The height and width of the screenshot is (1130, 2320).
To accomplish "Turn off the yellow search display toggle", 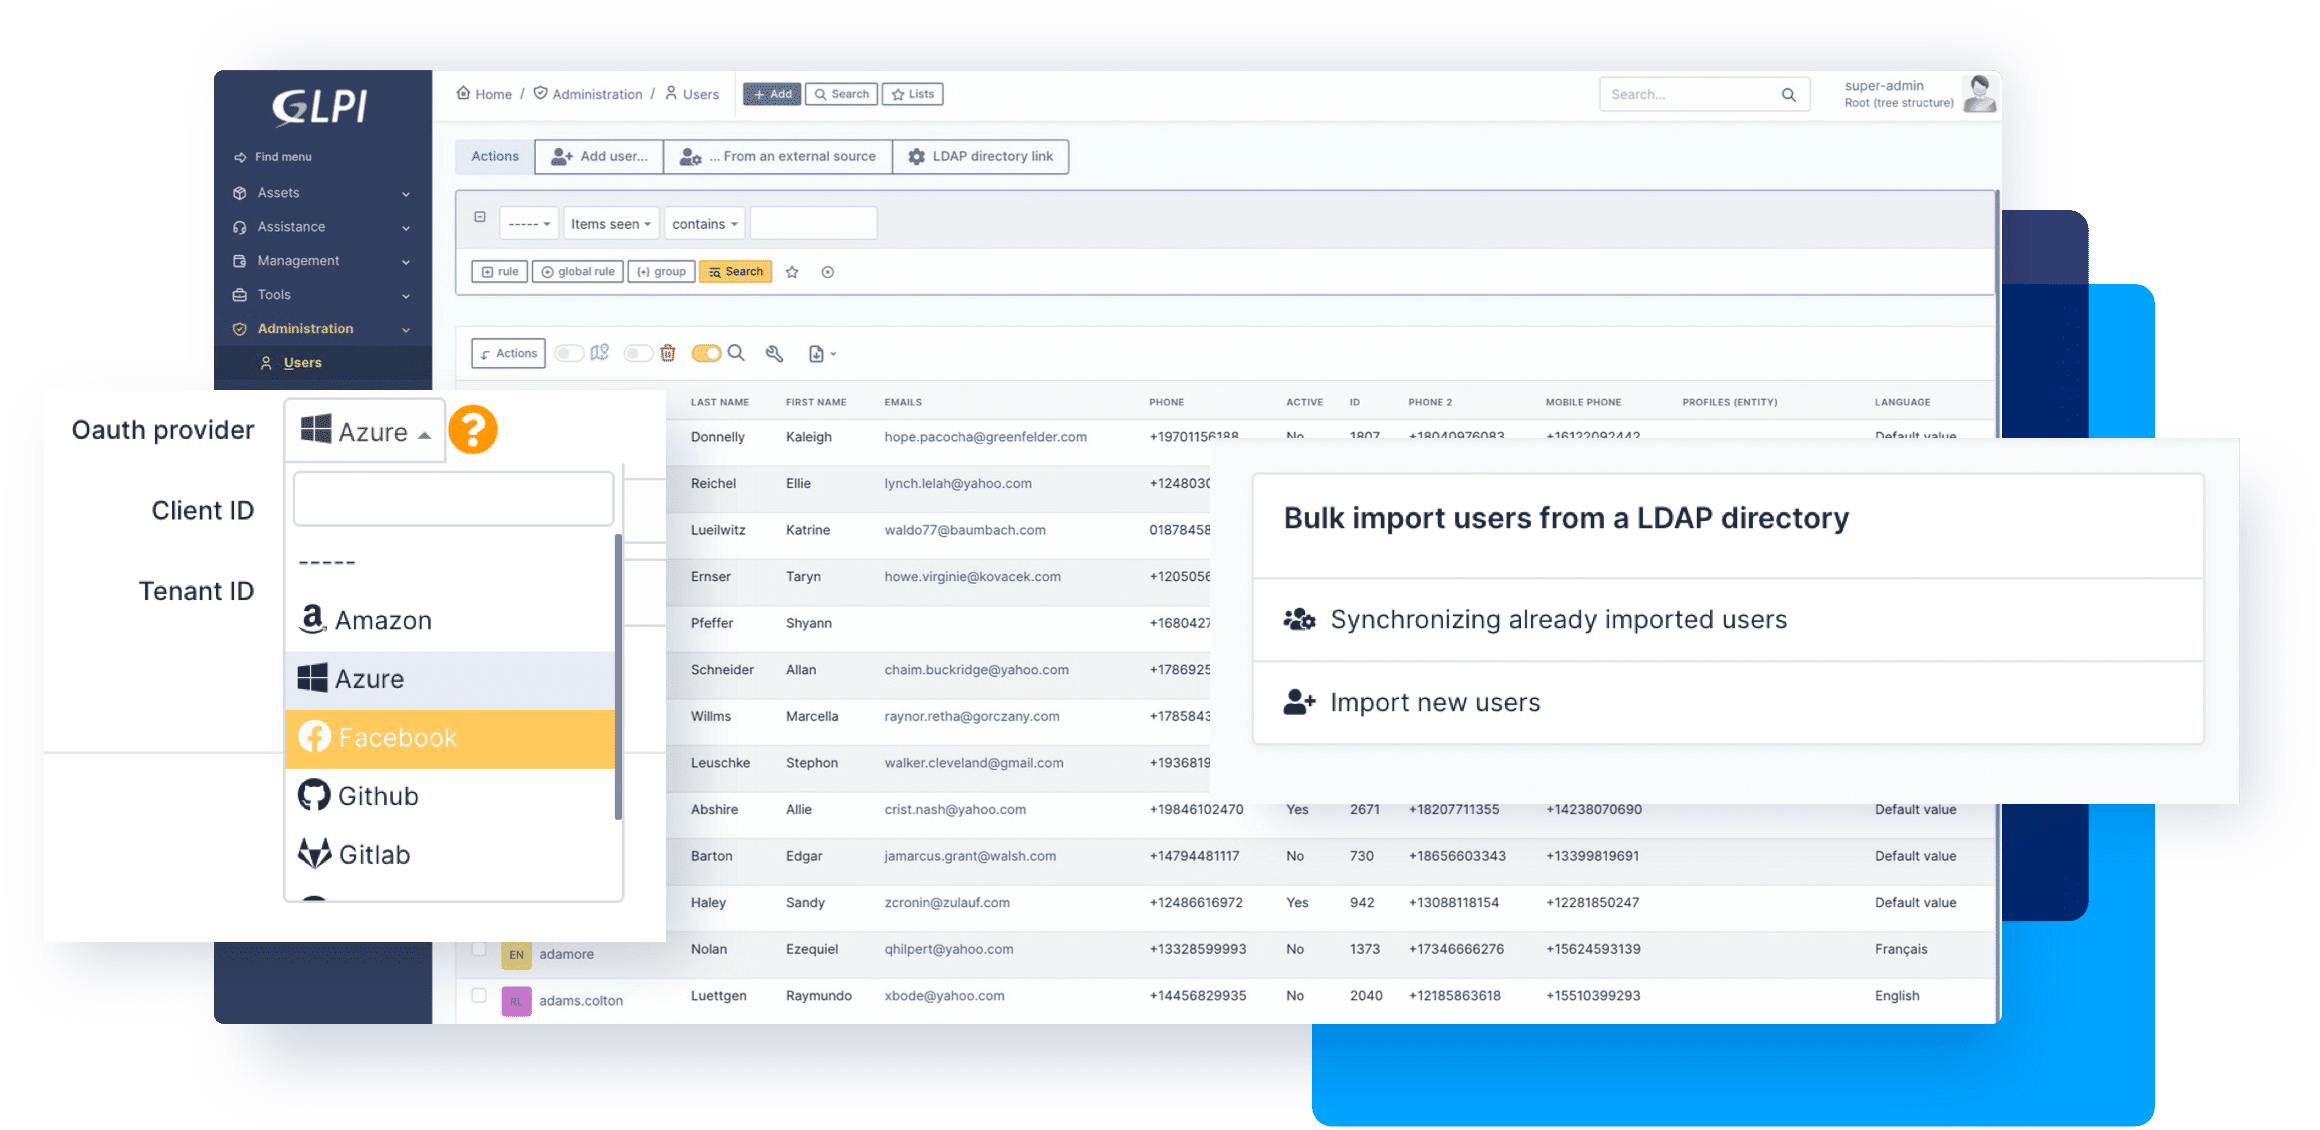I will pos(706,353).
